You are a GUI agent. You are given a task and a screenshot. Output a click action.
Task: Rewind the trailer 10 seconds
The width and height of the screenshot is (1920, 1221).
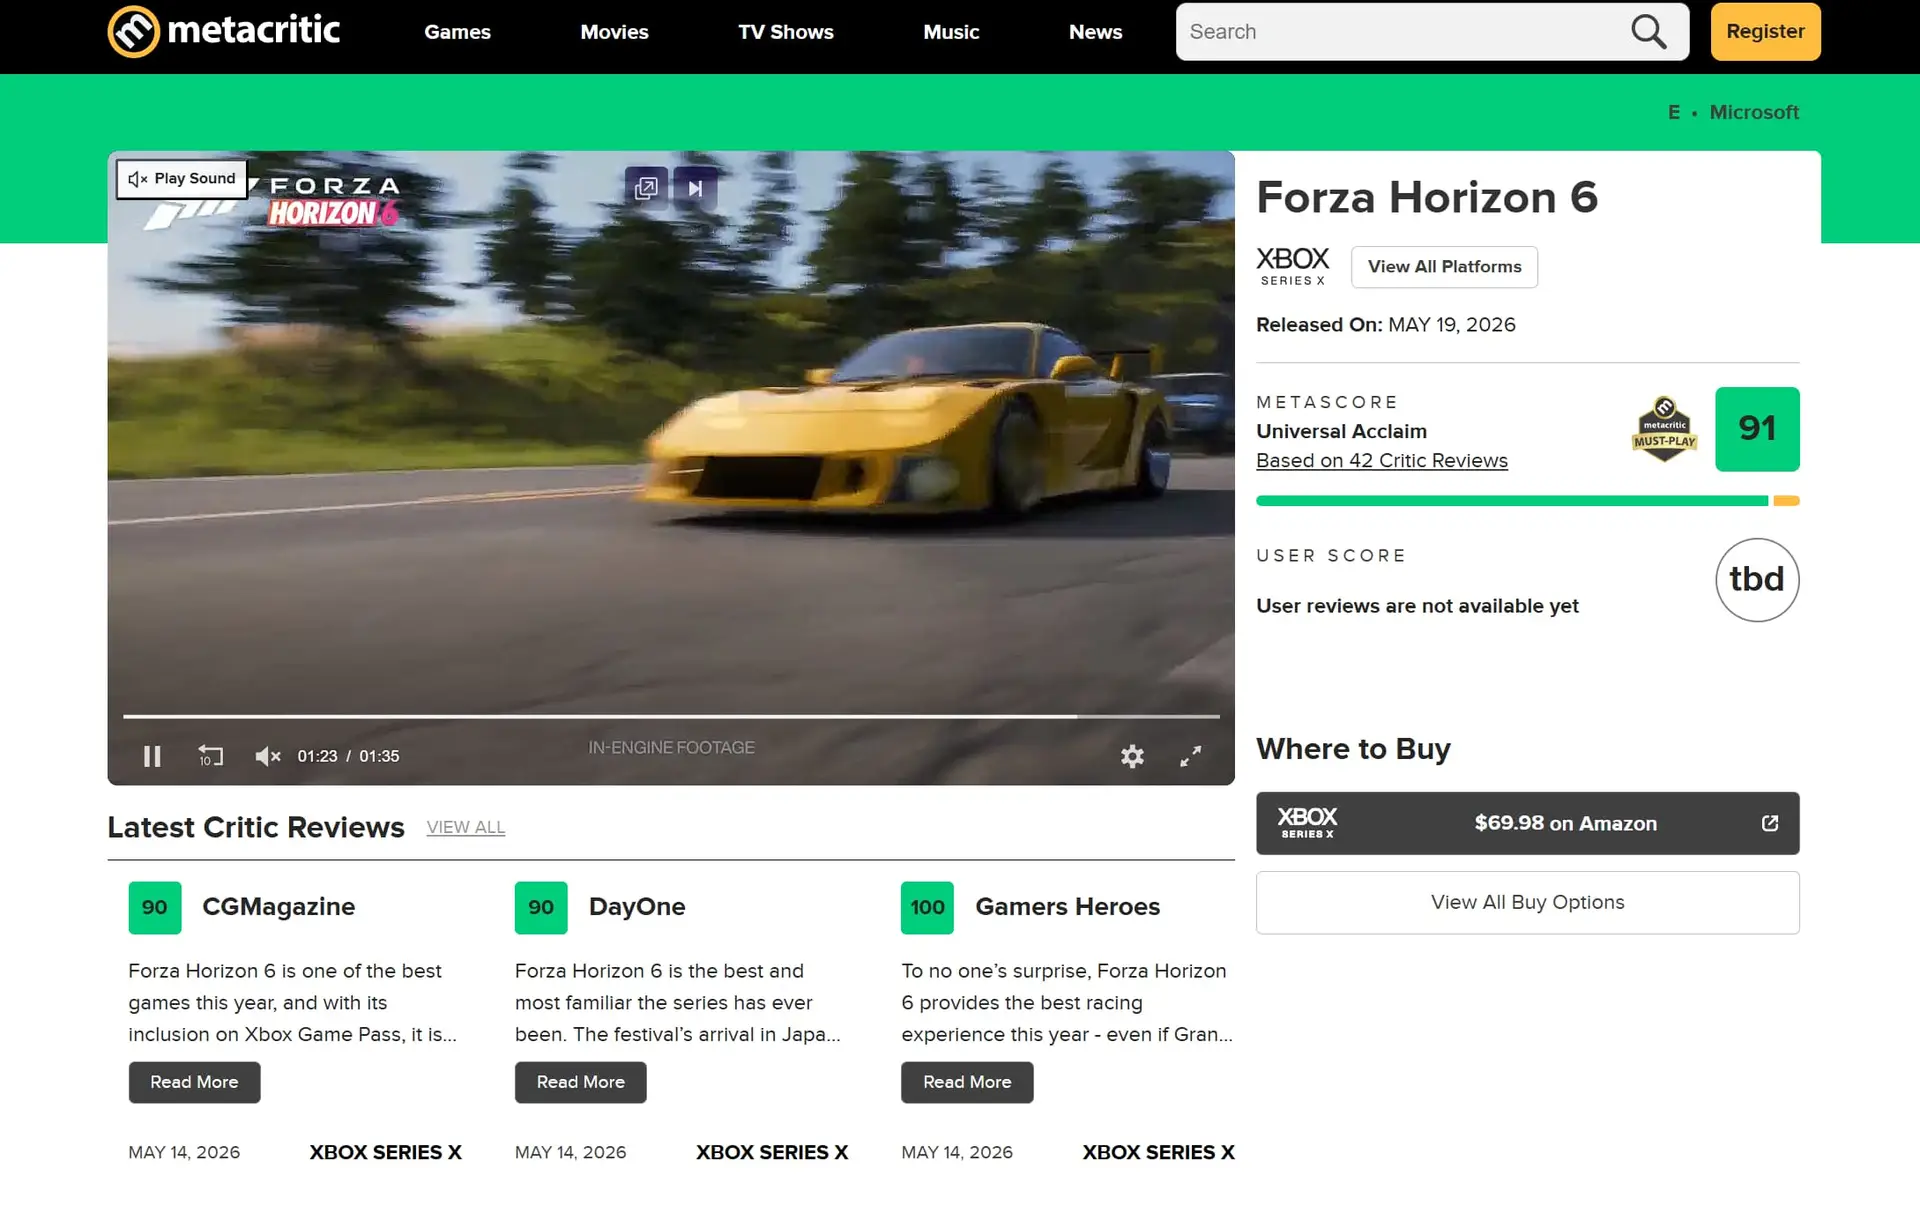[x=210, y=756]
